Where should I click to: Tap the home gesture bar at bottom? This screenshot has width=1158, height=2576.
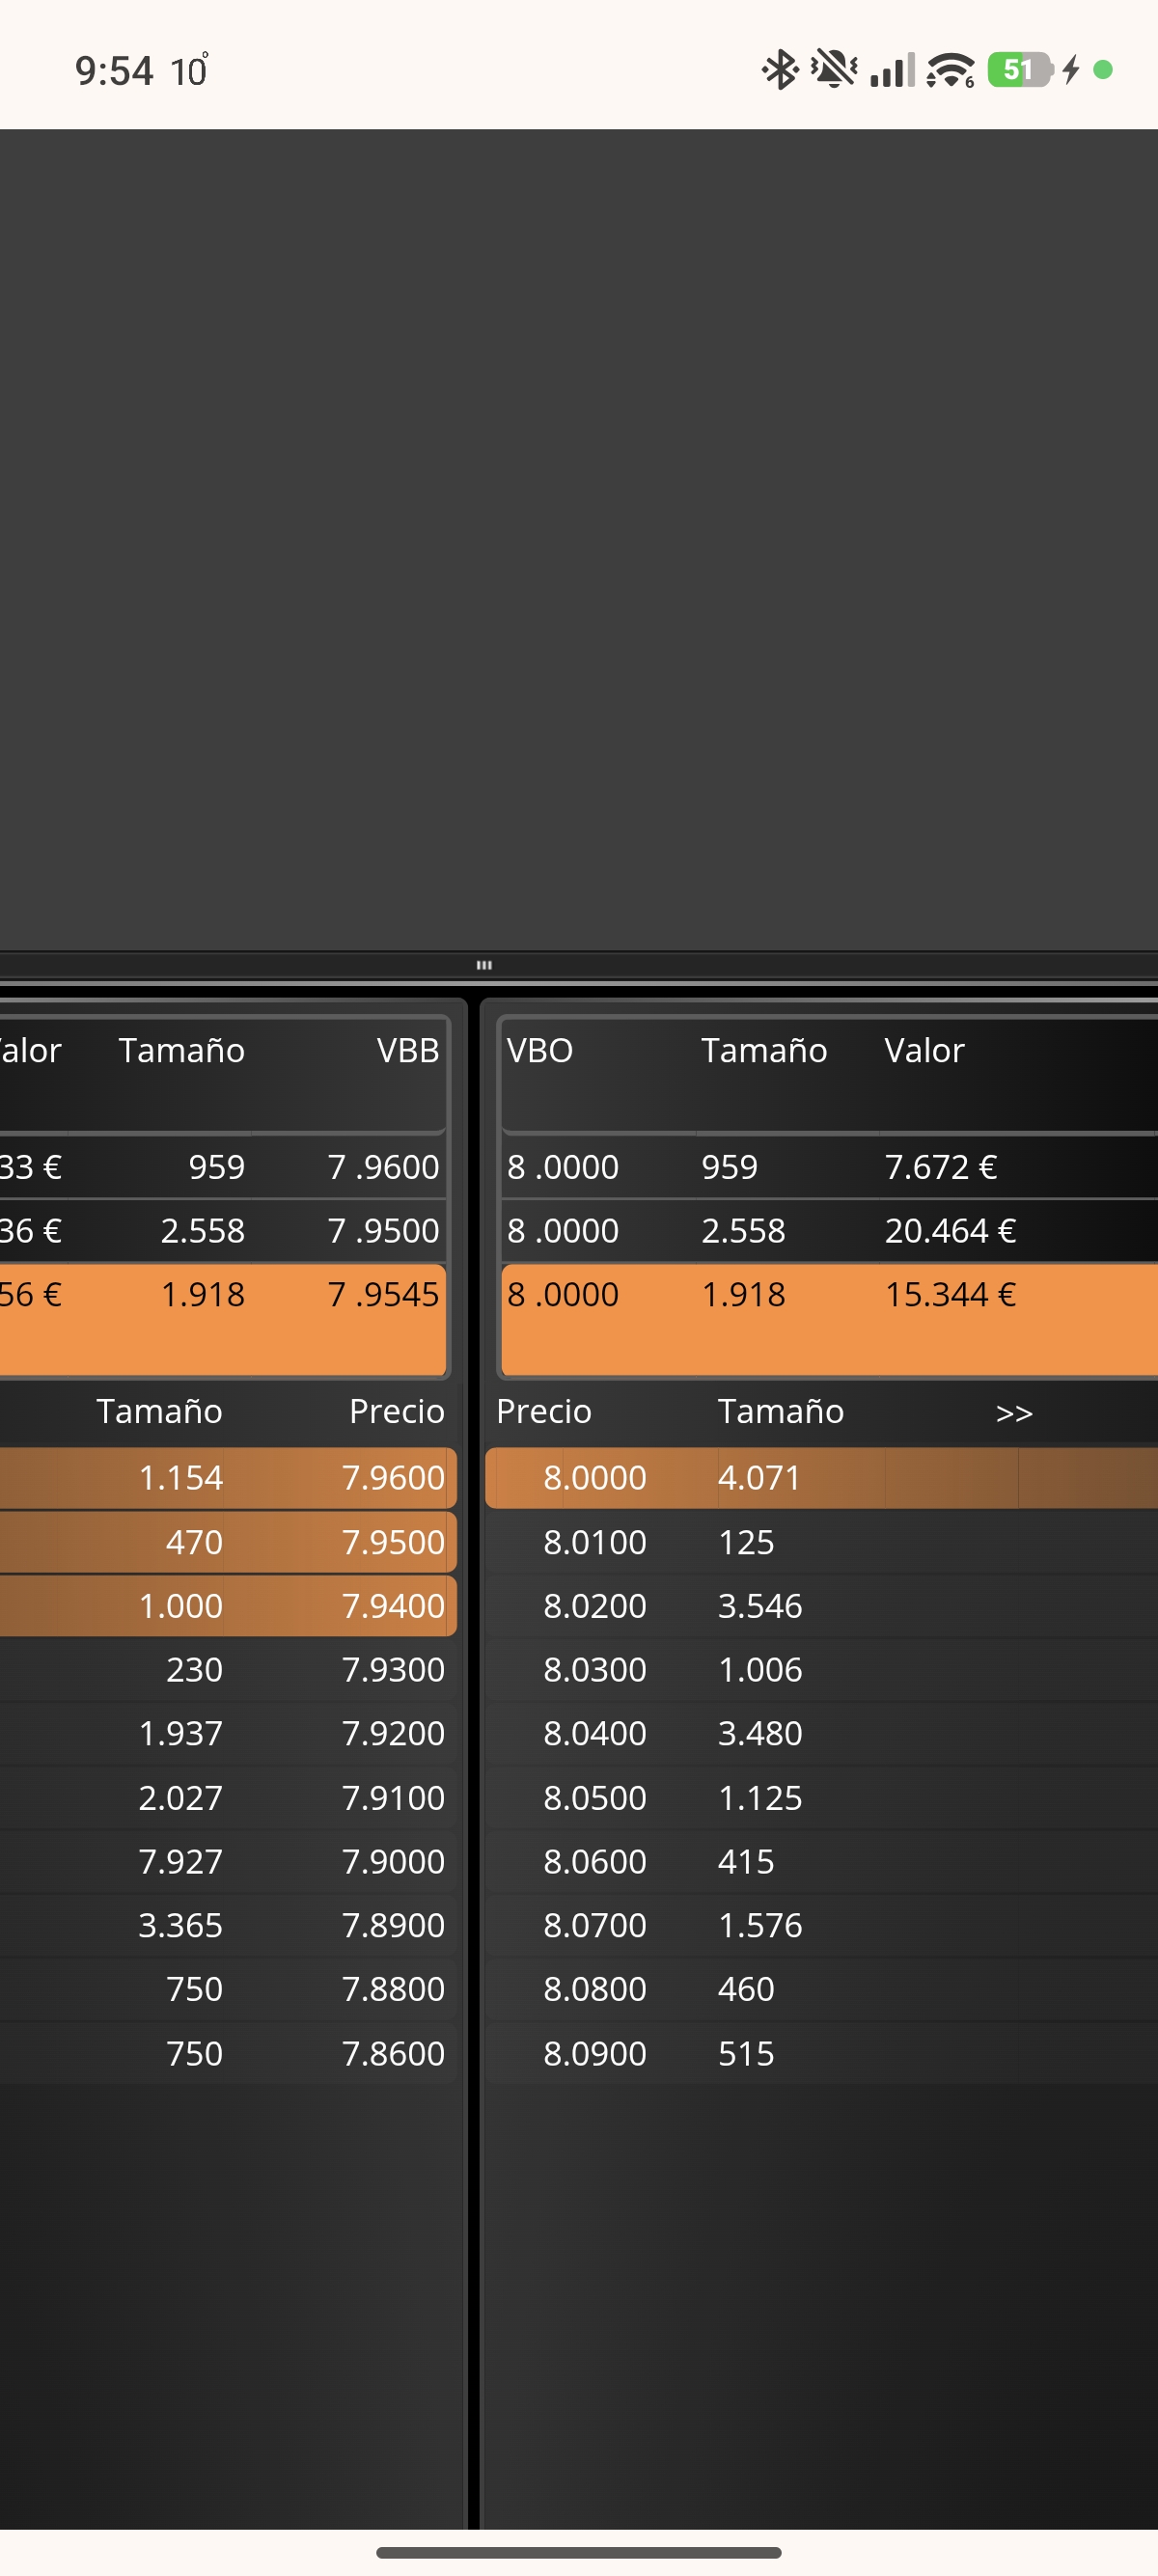click(579, 2552)
